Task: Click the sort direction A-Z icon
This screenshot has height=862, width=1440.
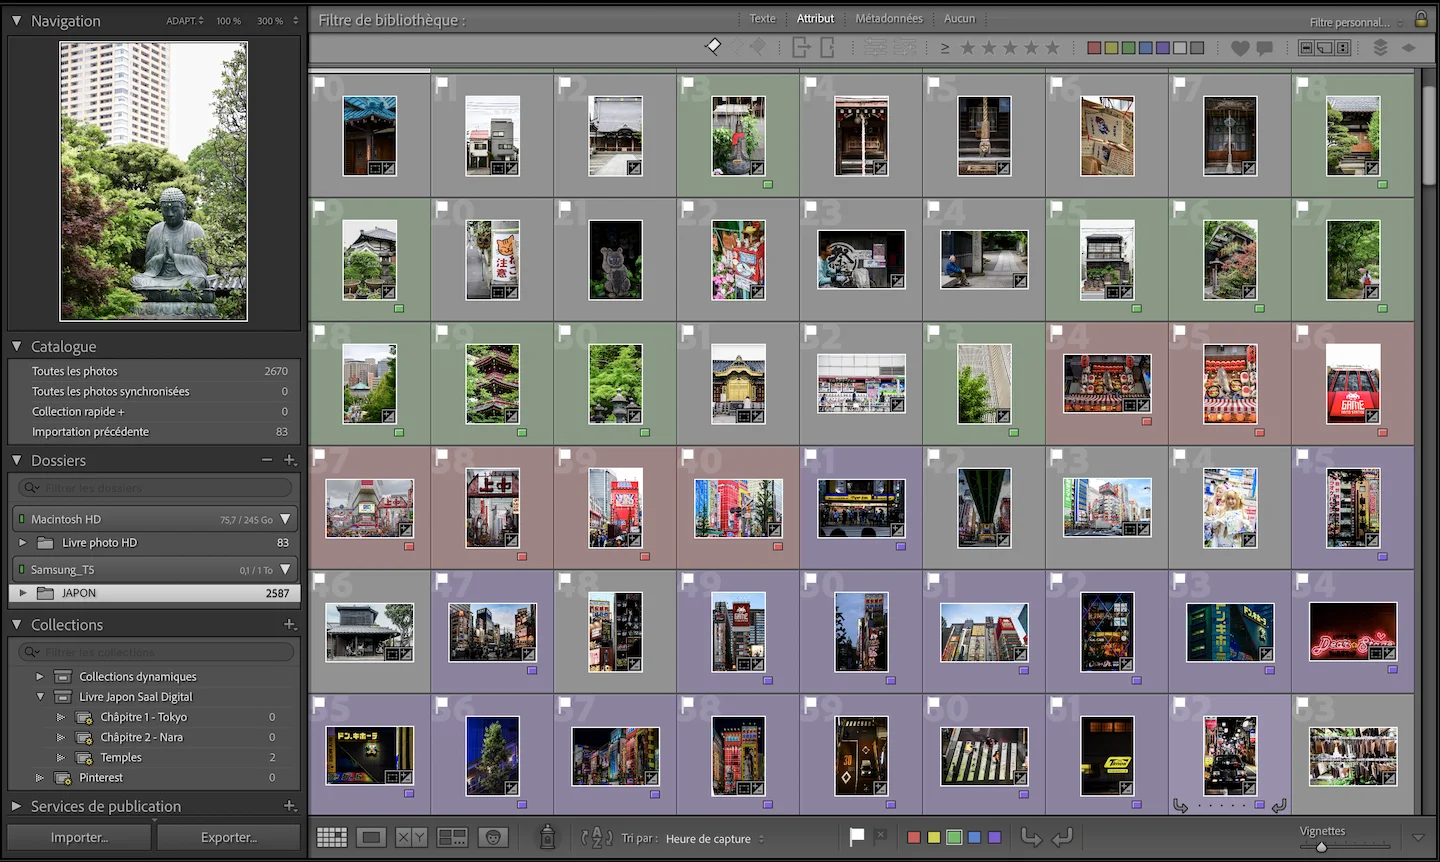Action: 596,838
